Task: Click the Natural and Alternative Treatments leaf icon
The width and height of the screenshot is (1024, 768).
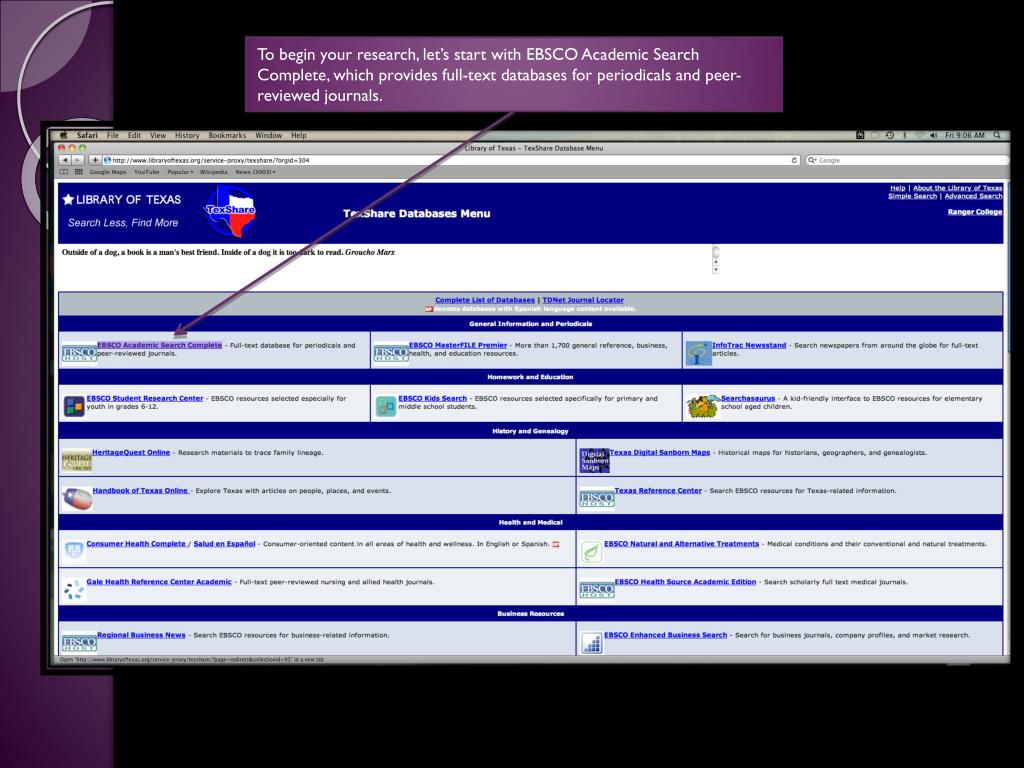Action: point(591,552)
